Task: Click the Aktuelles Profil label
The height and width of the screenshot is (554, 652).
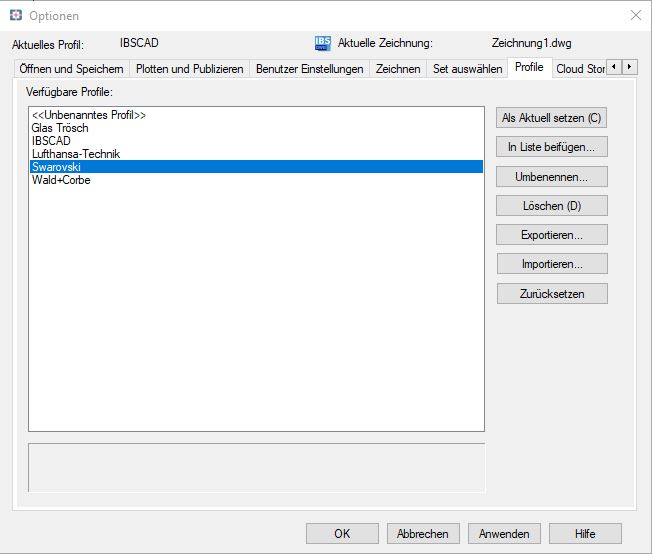Action: tap(48, 45)
